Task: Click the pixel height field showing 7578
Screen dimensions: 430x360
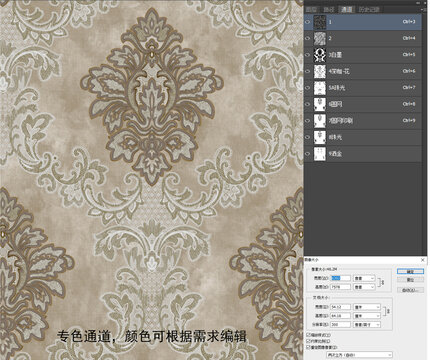Action: [x=340, y=287]
